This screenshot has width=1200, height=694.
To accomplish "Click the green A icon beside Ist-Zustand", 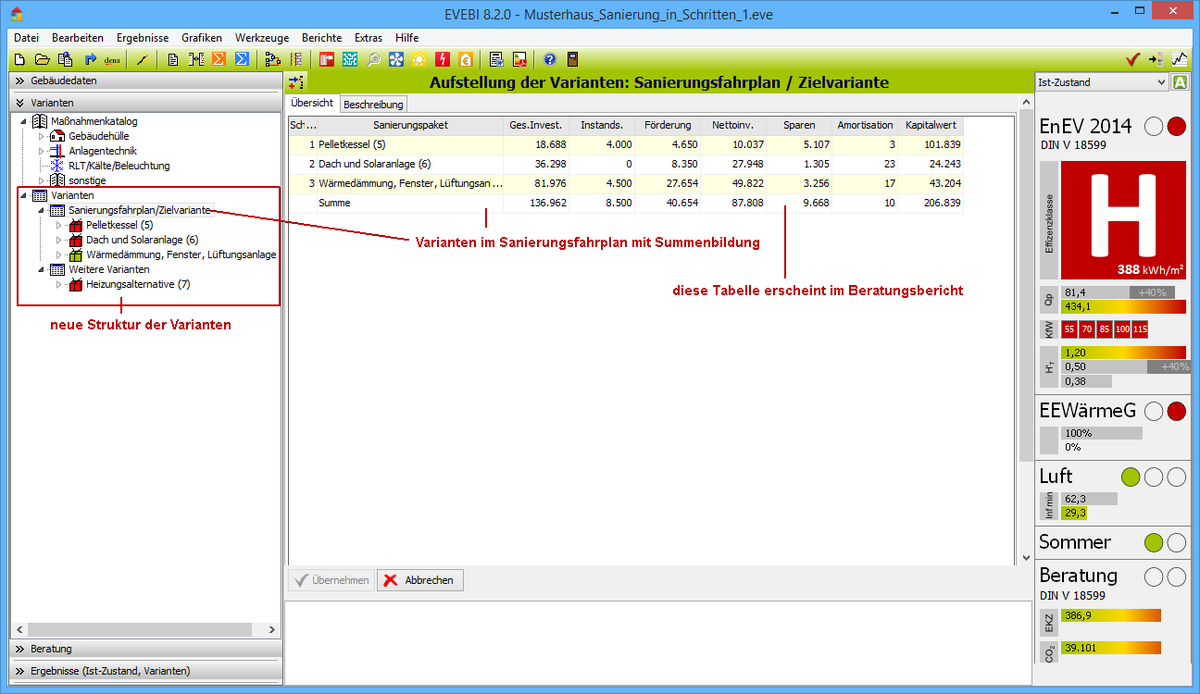I will click(x=1180, y=83).
